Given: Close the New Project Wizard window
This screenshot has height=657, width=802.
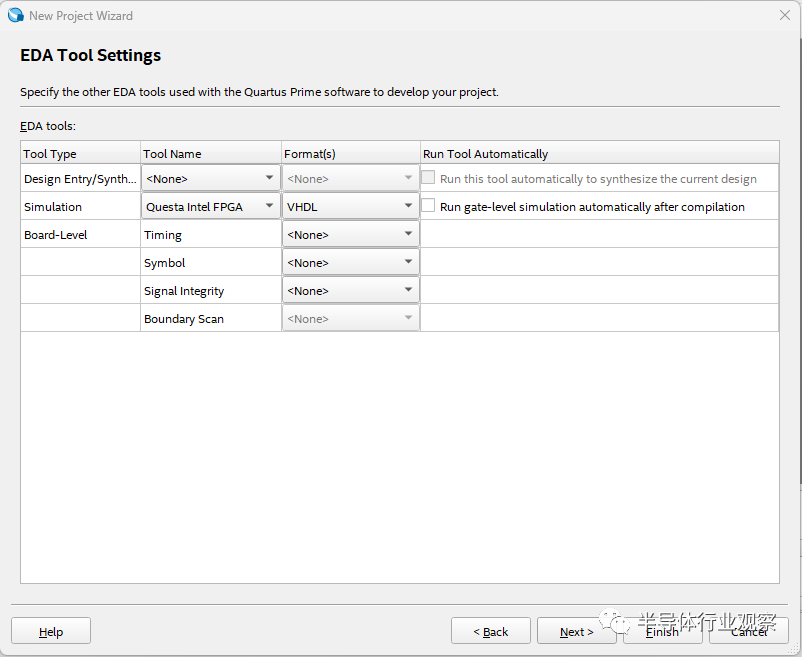Looking at the screenshot, I should 784,15.
